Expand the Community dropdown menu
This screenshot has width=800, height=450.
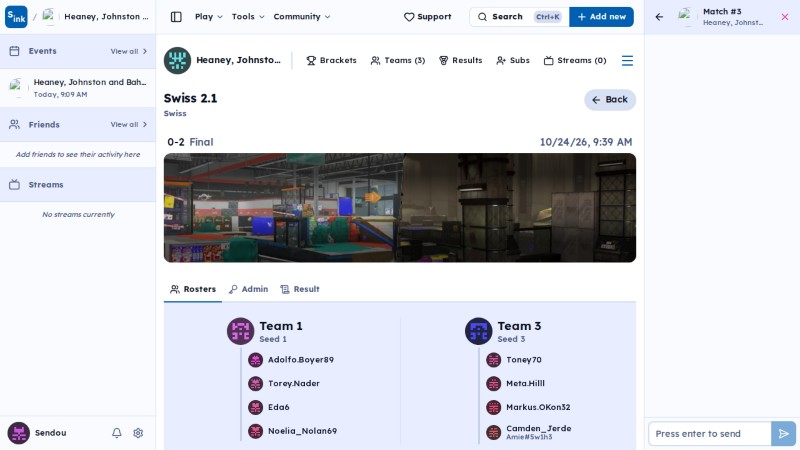[302, 17]
